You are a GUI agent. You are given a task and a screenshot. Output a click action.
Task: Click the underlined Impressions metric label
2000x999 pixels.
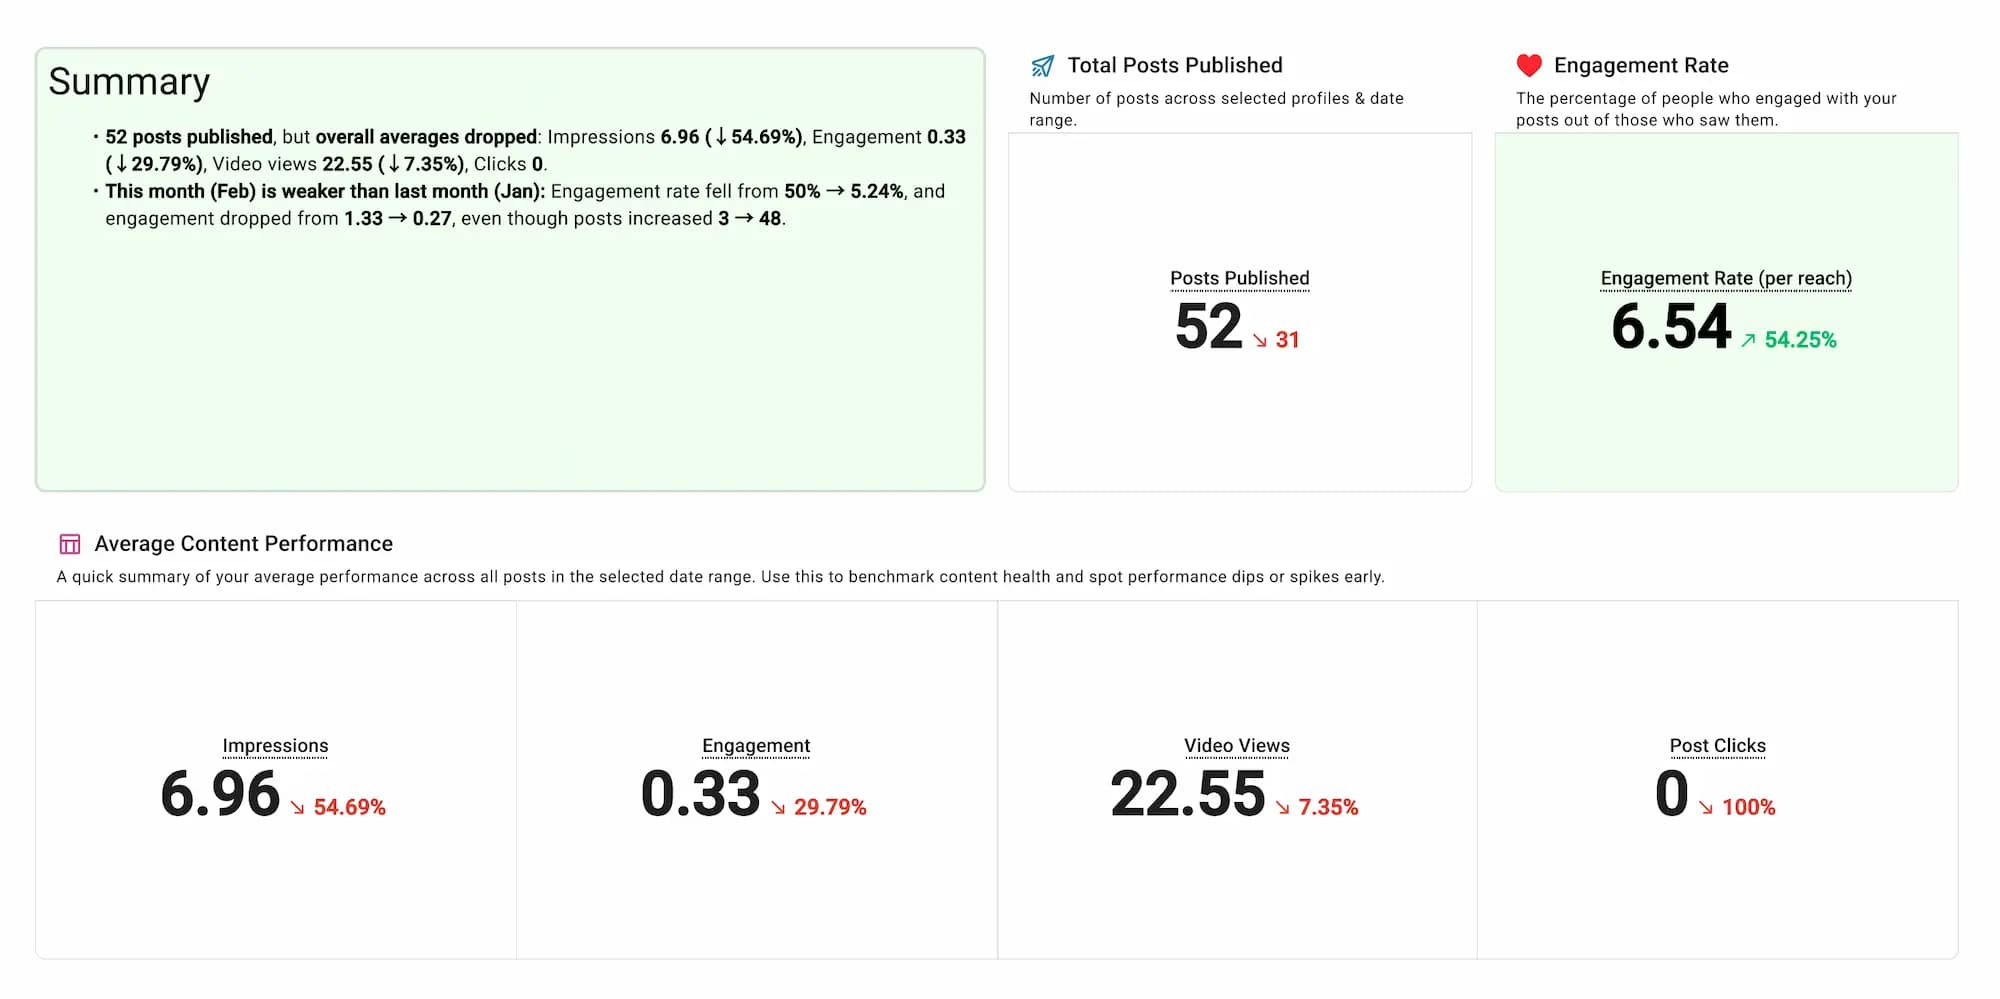275,746
